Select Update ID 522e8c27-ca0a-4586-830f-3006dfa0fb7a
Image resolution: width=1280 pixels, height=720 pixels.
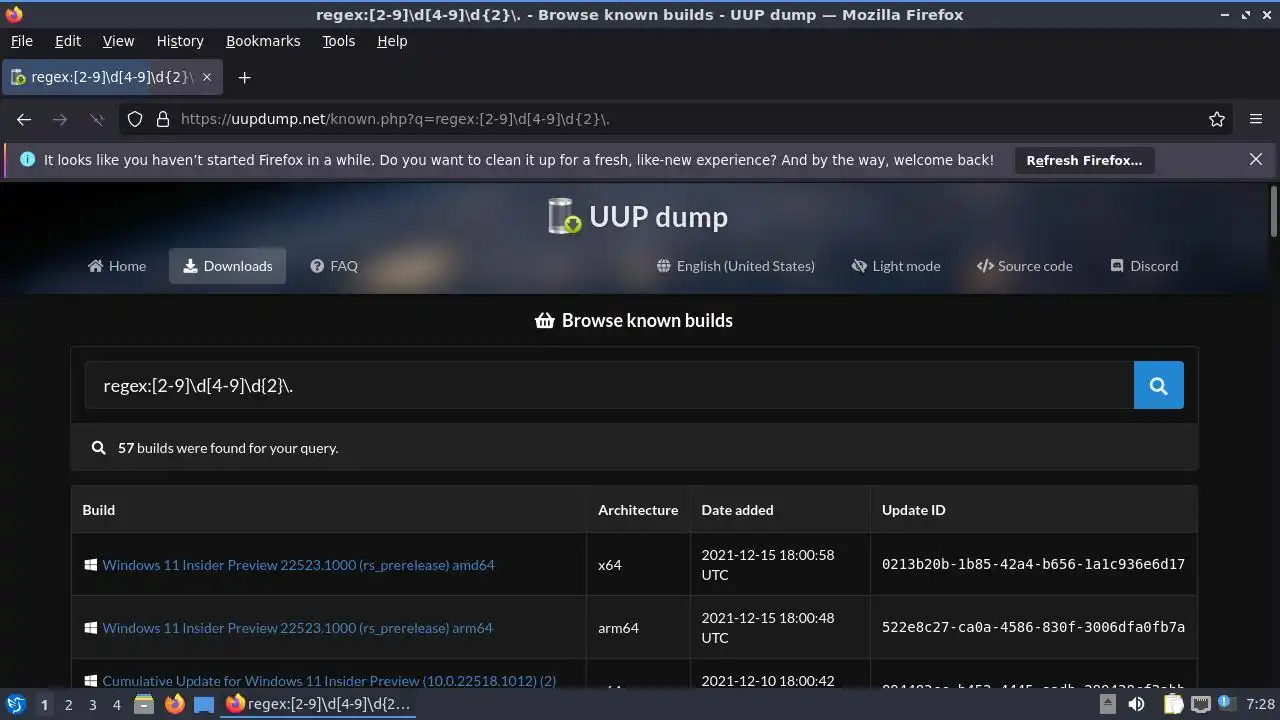click(x=1033, y=628)
